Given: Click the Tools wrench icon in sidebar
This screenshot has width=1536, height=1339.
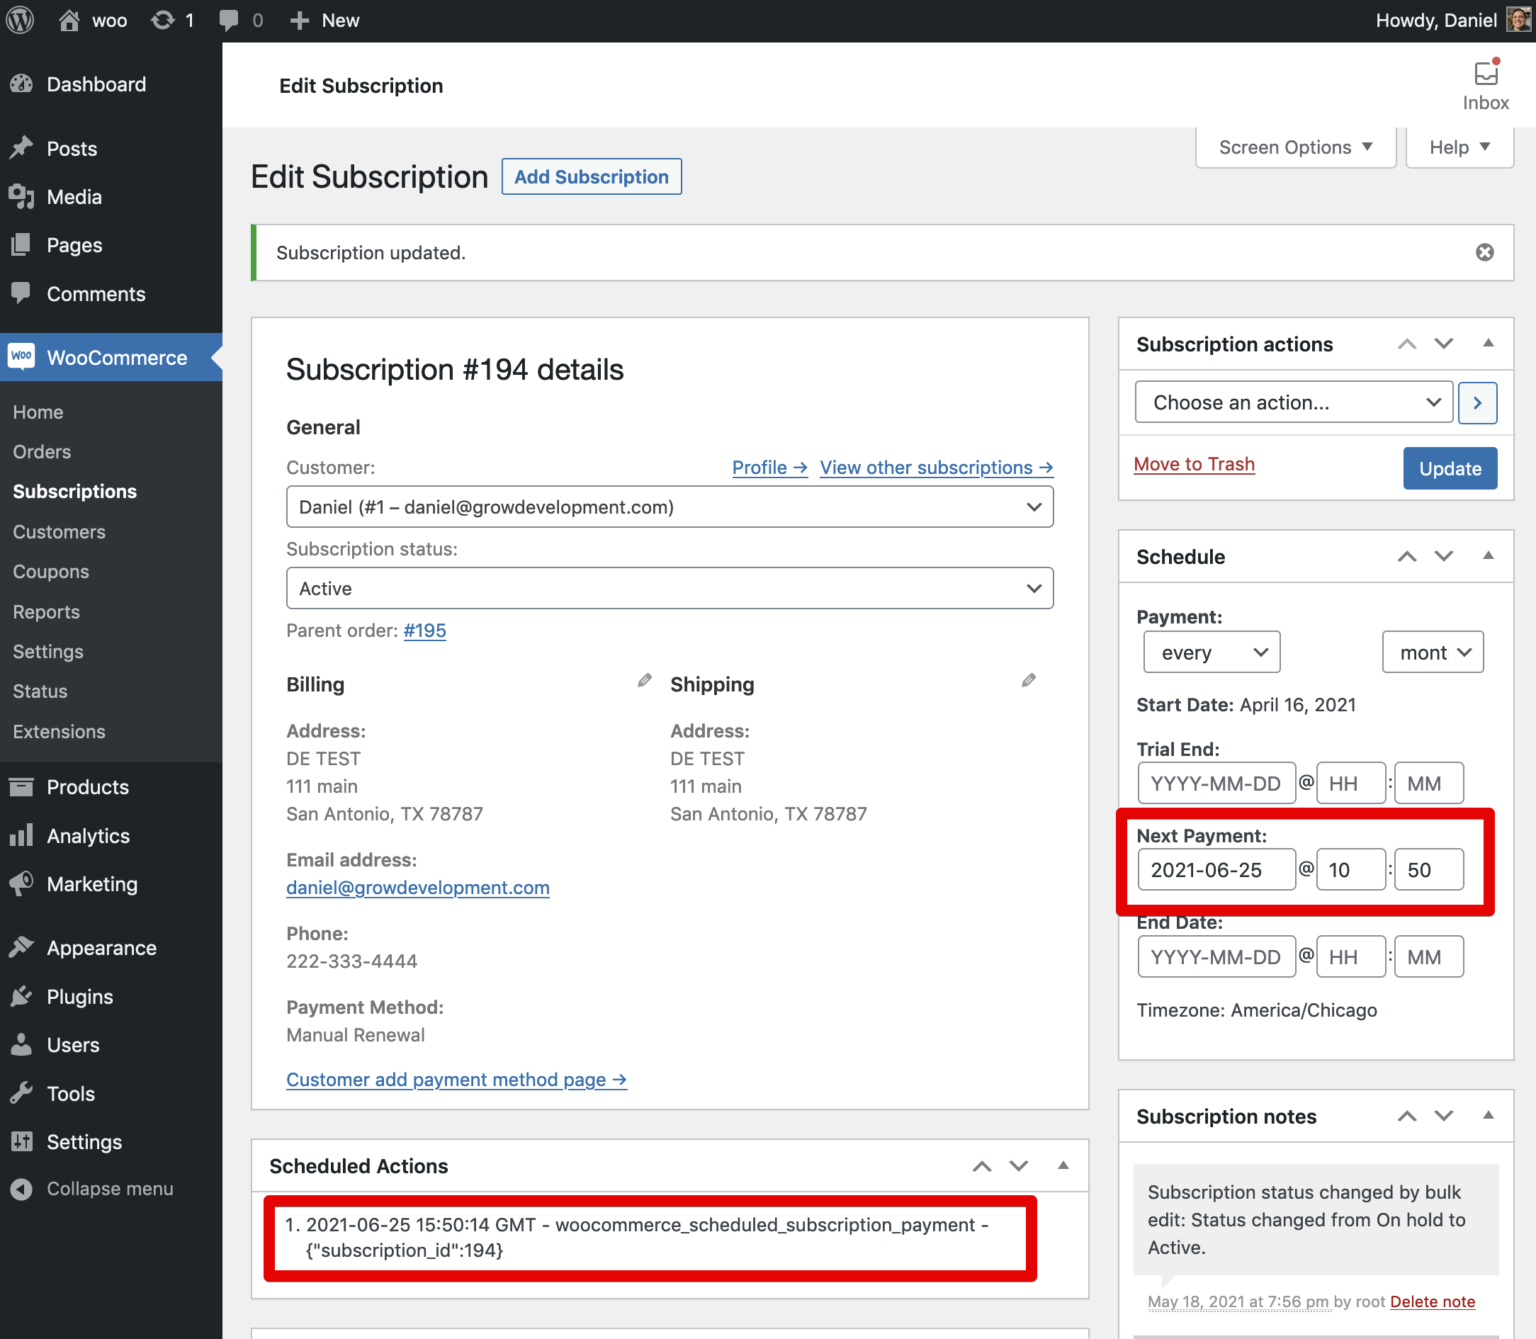Looking at the screenshot, I should coord(21,1093).
